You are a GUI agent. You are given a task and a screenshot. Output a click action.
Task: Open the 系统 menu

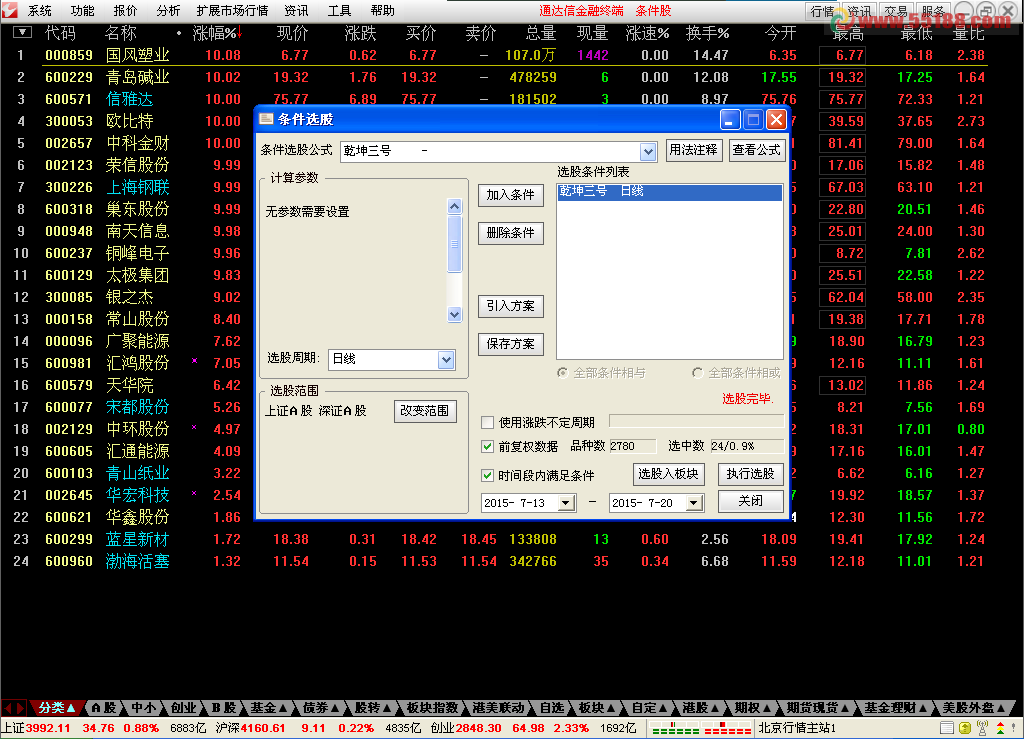(39, 10)
